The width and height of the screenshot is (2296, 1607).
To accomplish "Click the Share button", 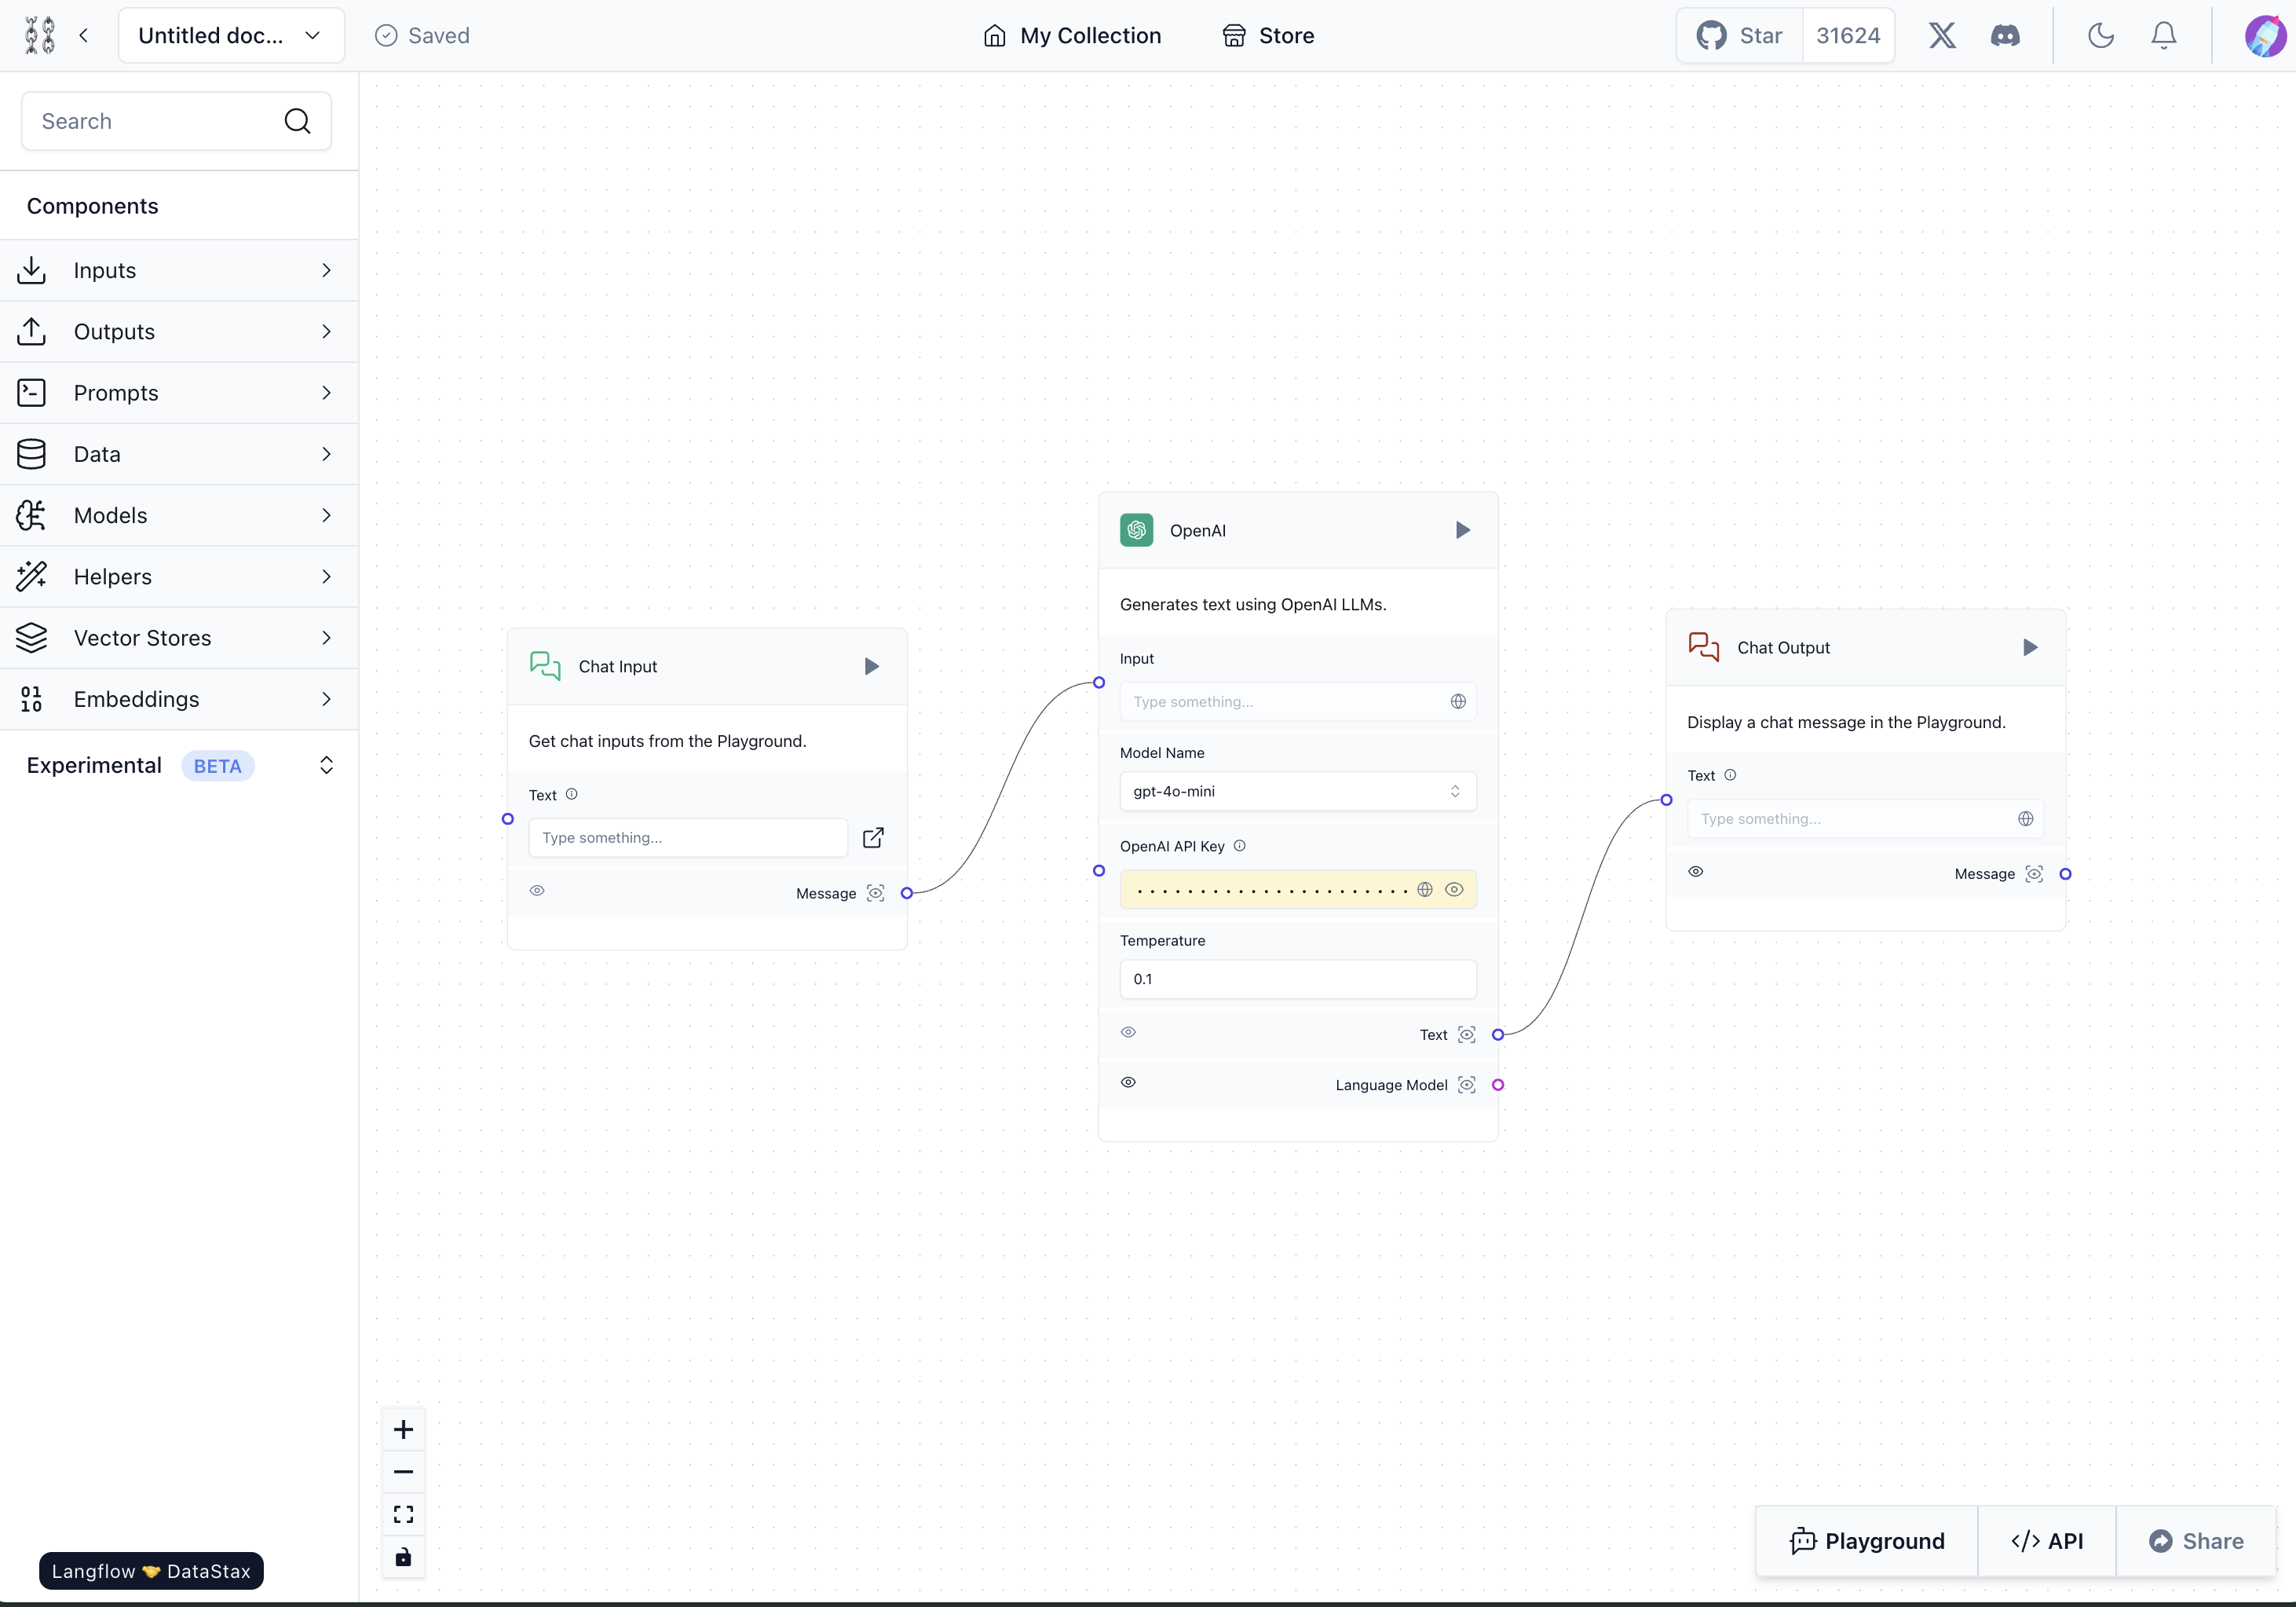I will pos(2196,1541).
